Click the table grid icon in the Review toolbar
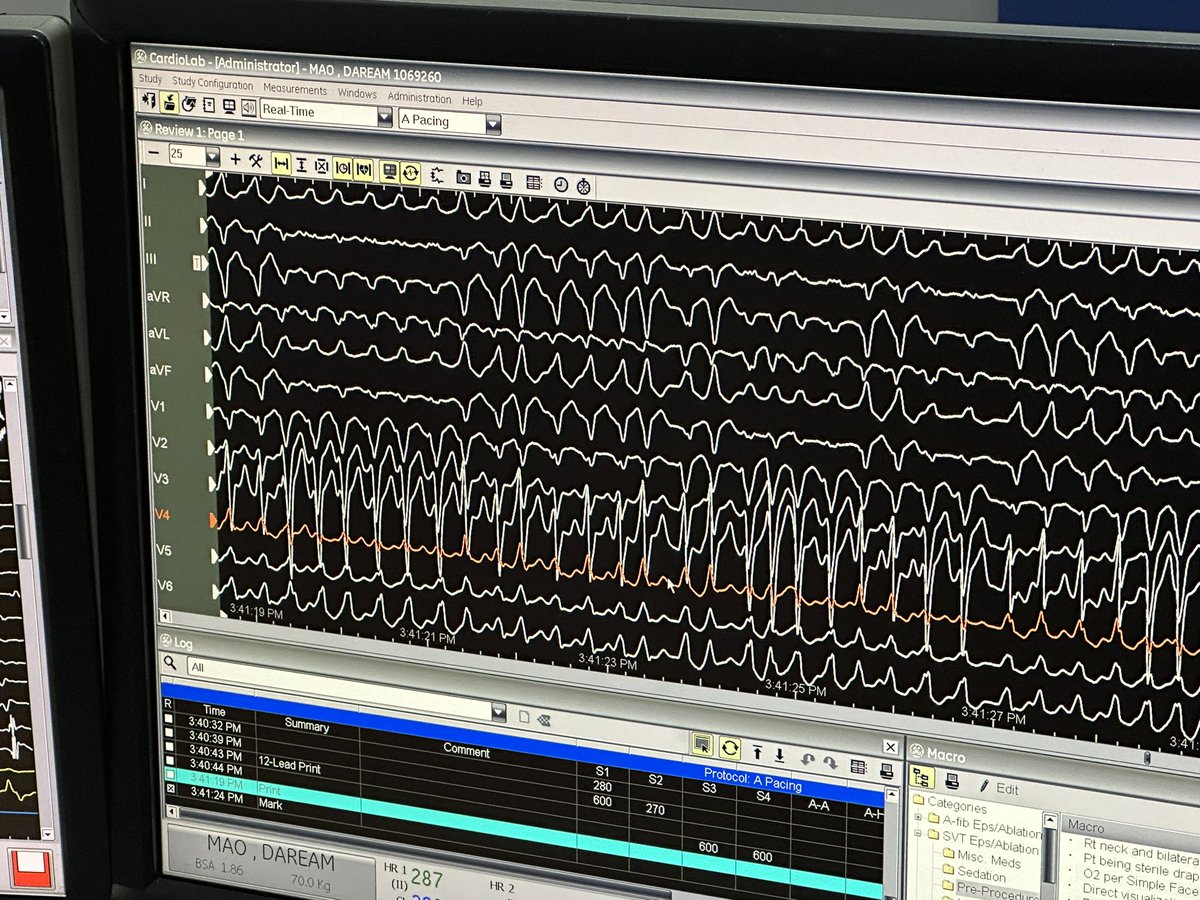Viewport: 1200px width, 900px height. coord(533,182)
